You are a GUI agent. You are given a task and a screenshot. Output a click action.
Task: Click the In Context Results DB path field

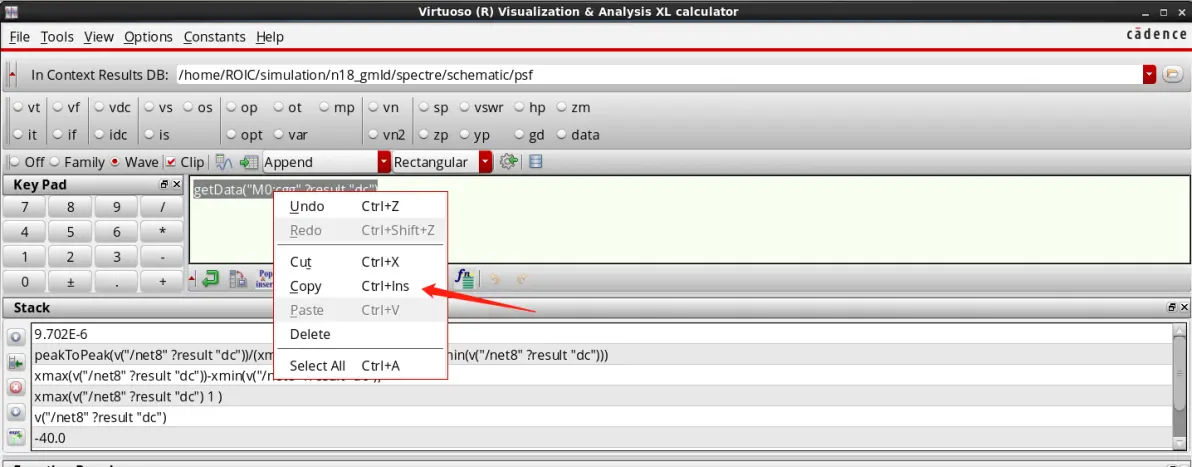point(658,75)
